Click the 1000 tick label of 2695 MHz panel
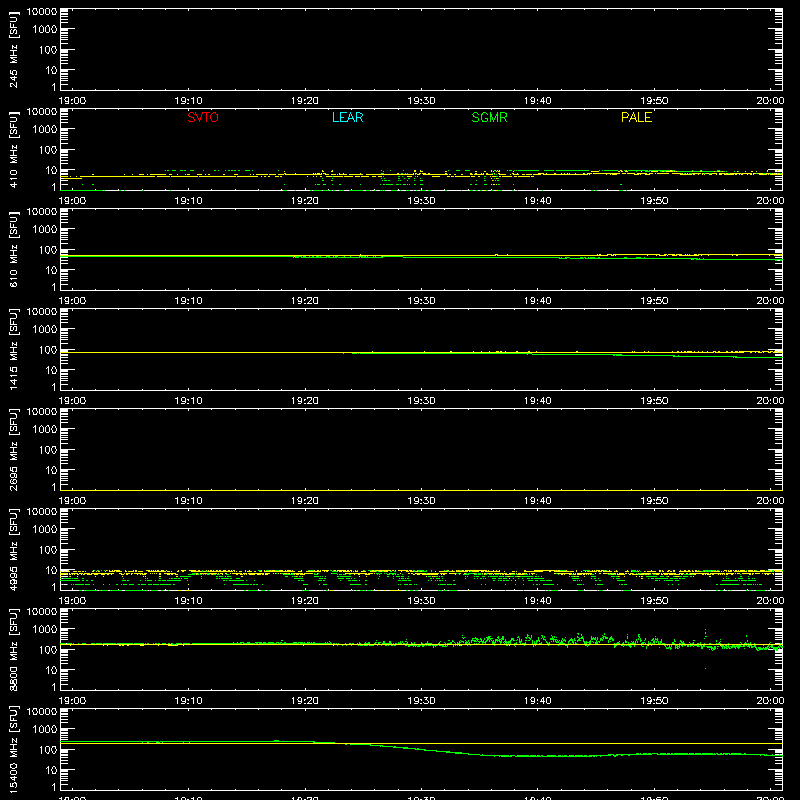Viewport: 800px width, 800px height. [45, 430]
